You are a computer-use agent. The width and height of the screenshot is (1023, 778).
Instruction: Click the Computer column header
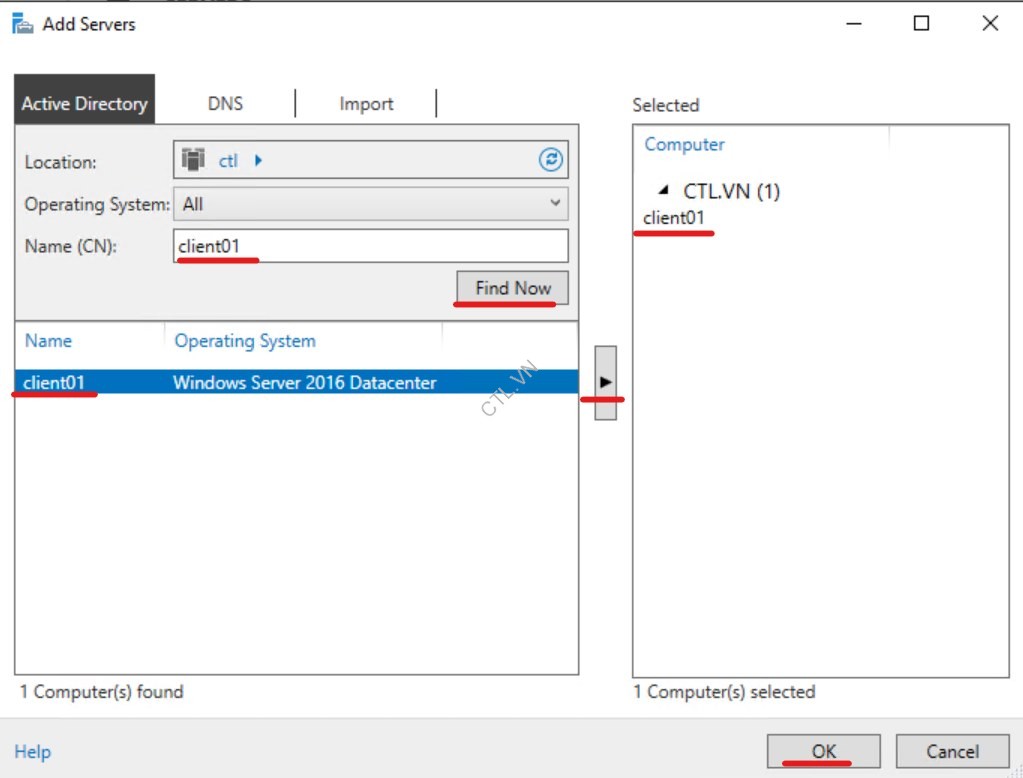(x=684, y=144)
